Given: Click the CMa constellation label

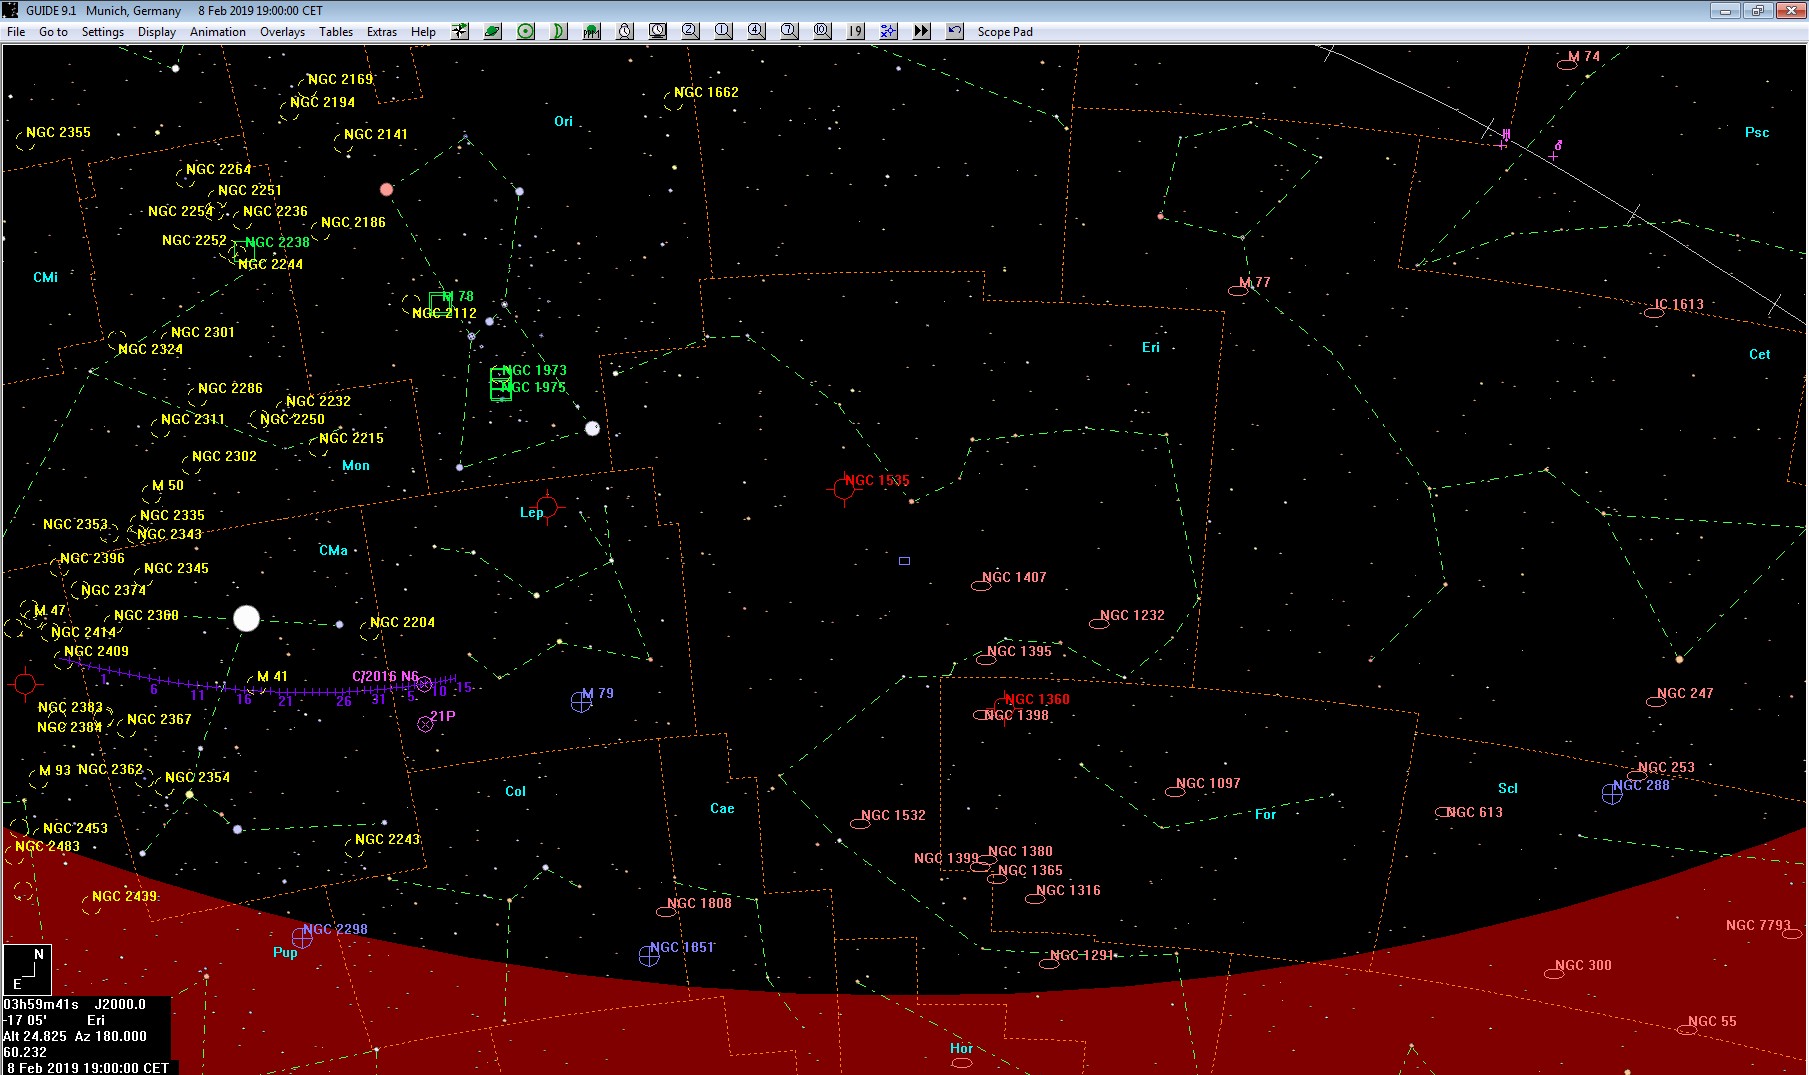Looking at the screenshot, I should coord(333,550).
